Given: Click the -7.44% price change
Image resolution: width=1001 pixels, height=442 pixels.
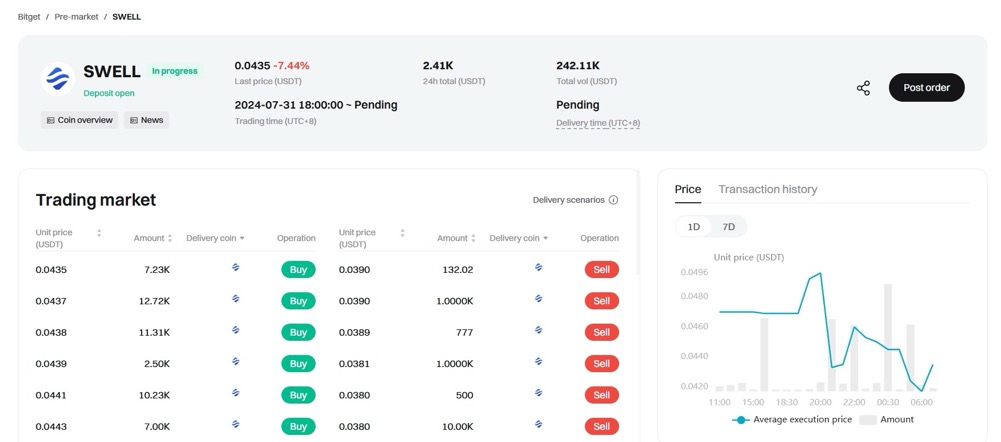Looking at the screenshot, I should (291, 65).
